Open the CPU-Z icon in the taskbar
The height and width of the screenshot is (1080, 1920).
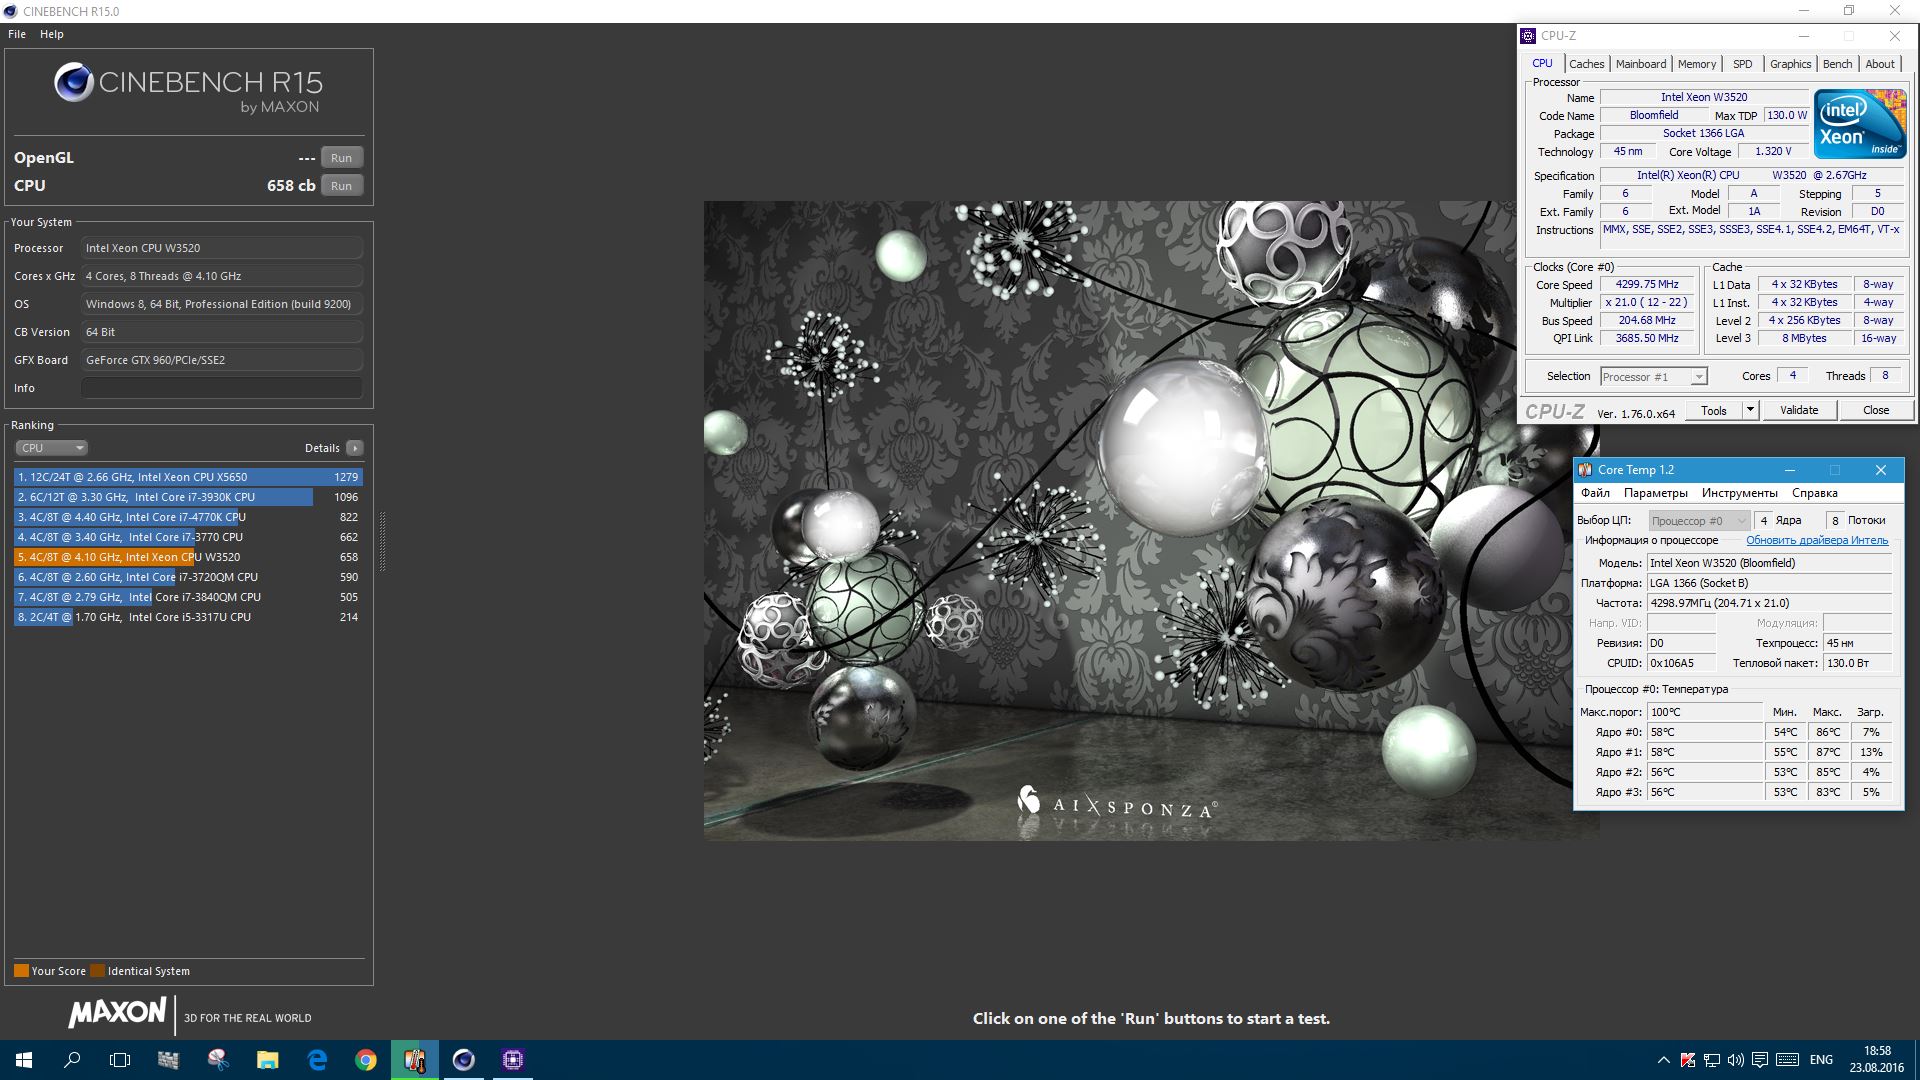pyautogui.click(x=513, y=1060)
